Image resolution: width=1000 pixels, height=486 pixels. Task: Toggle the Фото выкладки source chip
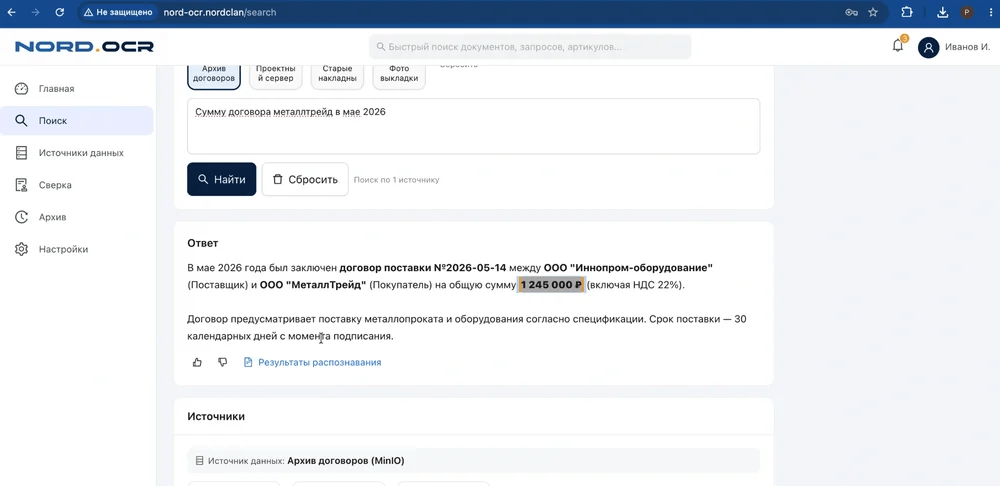pos(399,75)
